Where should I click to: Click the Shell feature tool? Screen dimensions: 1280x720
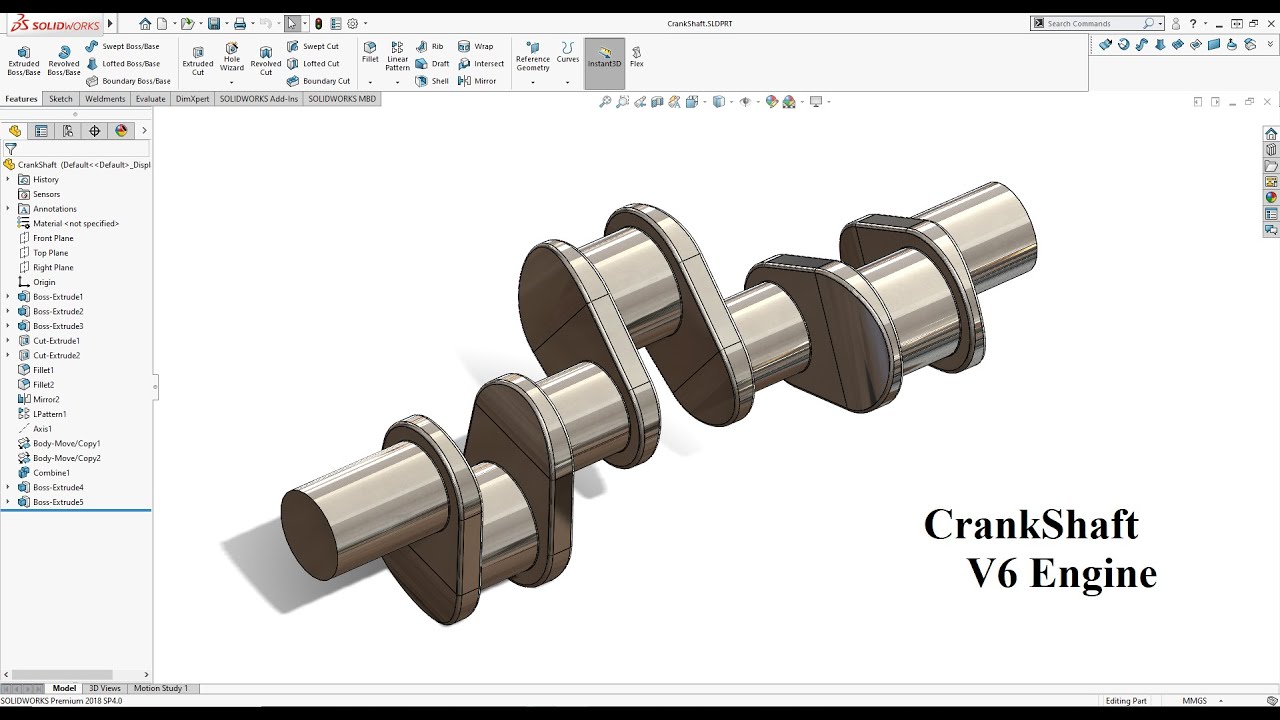(x=432, y=81)
